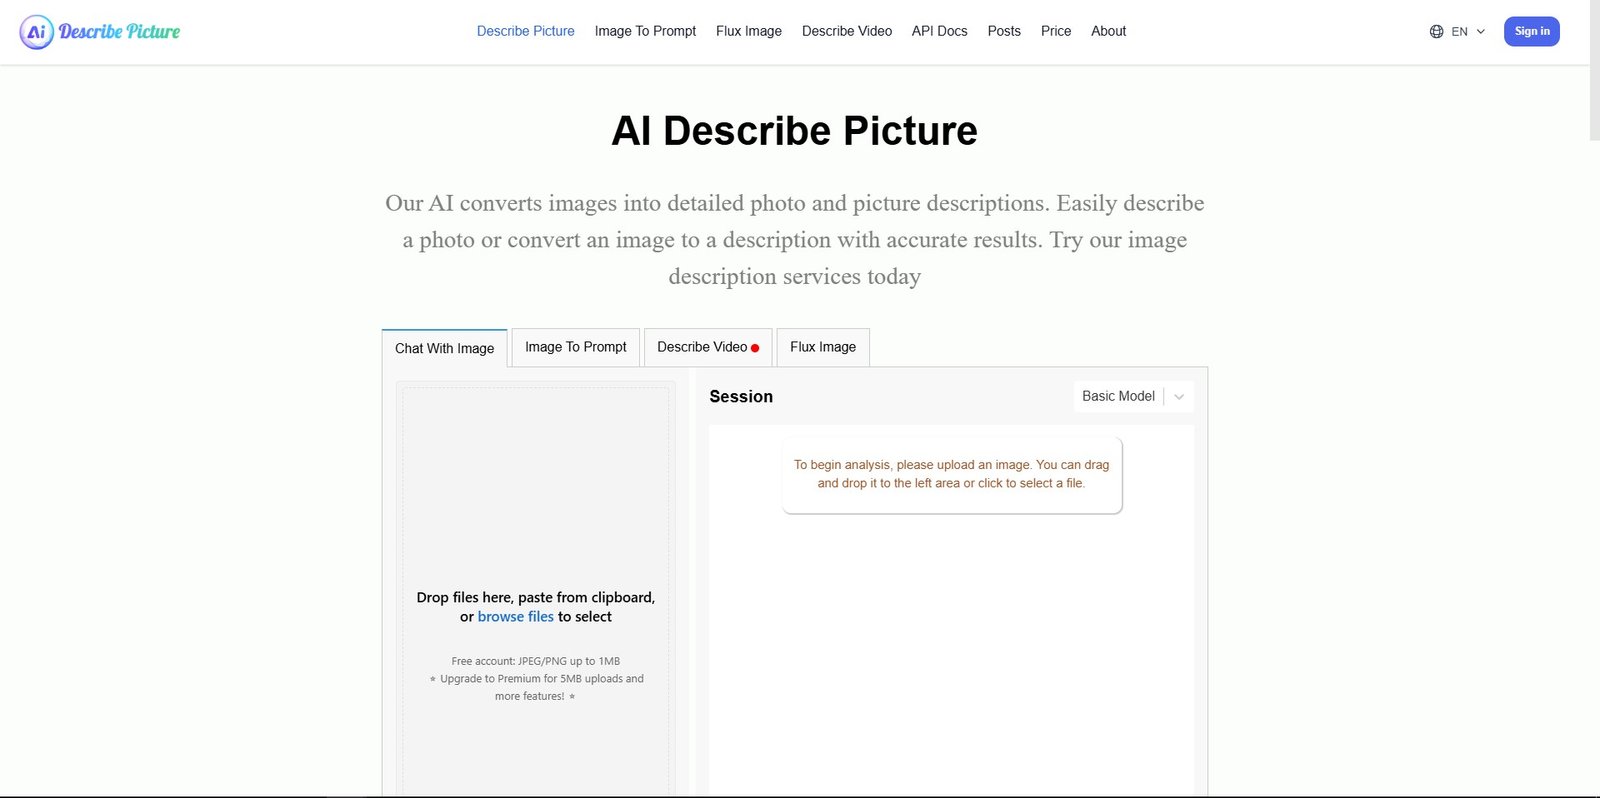The width and height of the screenshot is (1600, 798).
Task: Switch to the Image To Prompt tab
Action: pos(575,347)
